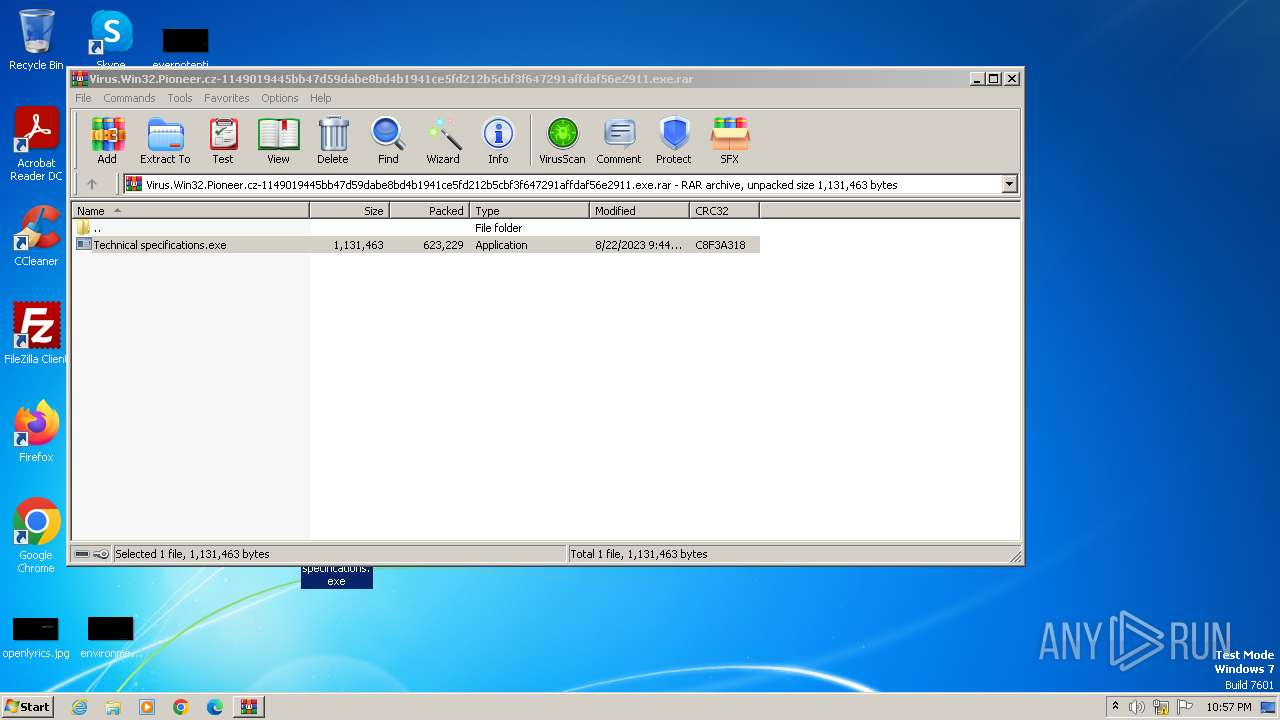Click the volume speaker tray icon
The height and width of the screenshot is (720, 1280).
coord(1137,707)
